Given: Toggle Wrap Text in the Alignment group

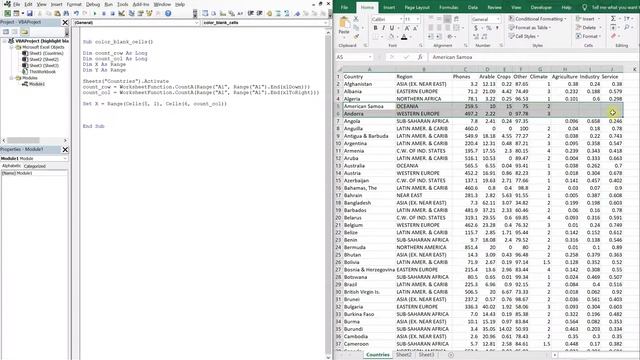Looking at the screenshot, I should click(456, 19).
